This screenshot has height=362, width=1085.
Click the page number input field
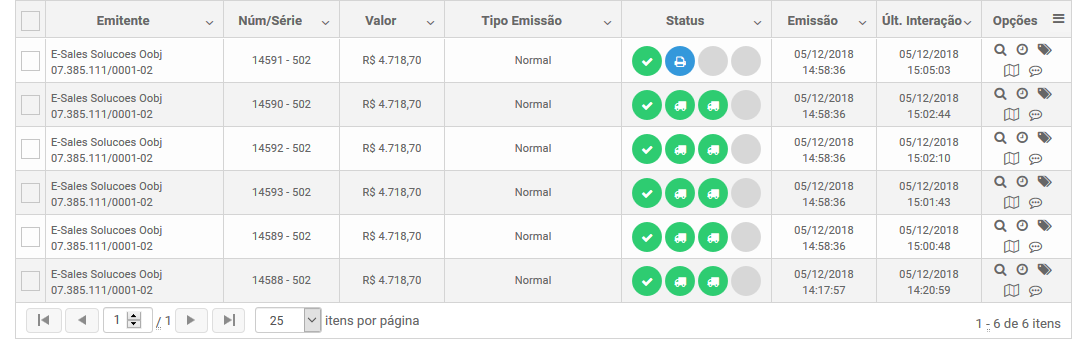pyautogui.click(x=116, y=320)
